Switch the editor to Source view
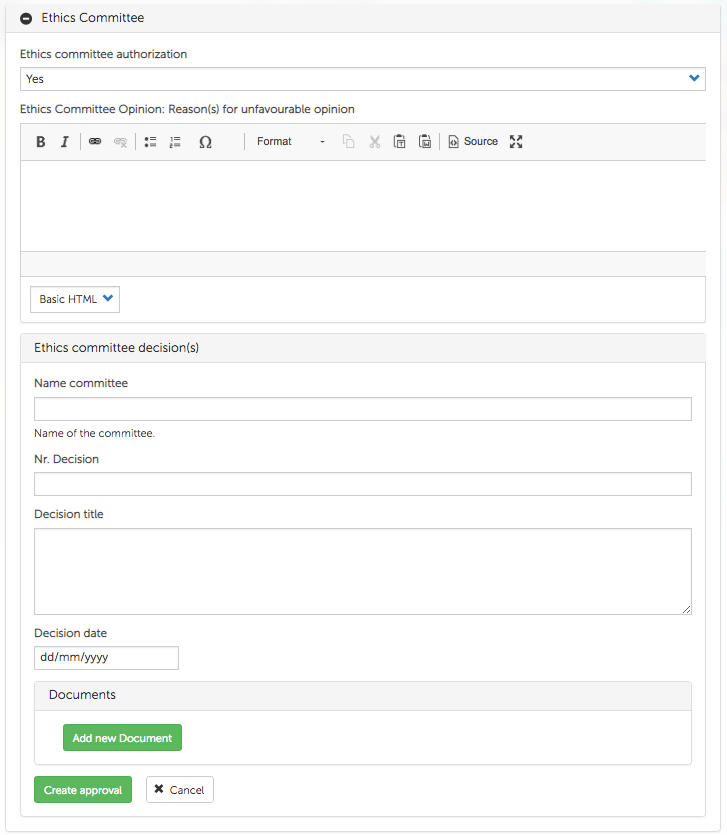This screenshot has width=727, height=835. tap(473, 142)
